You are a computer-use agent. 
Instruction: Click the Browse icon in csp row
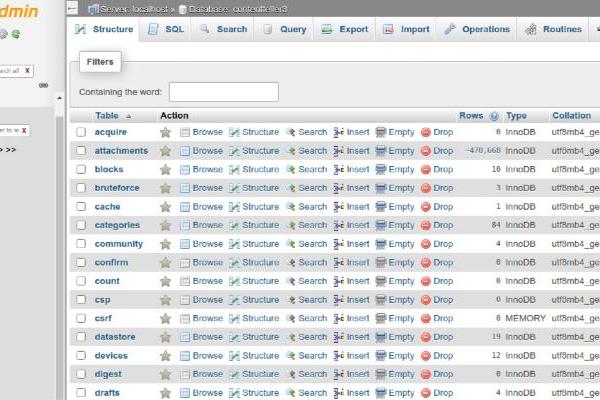click(x=185, y=300)
